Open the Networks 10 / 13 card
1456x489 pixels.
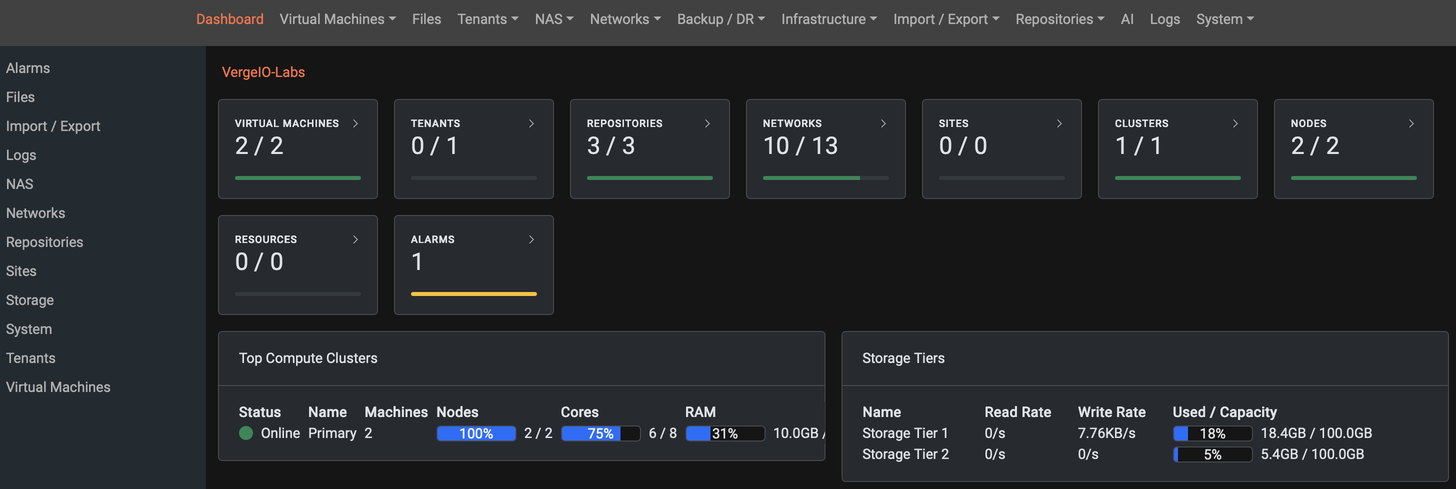[x=826, y=149]
